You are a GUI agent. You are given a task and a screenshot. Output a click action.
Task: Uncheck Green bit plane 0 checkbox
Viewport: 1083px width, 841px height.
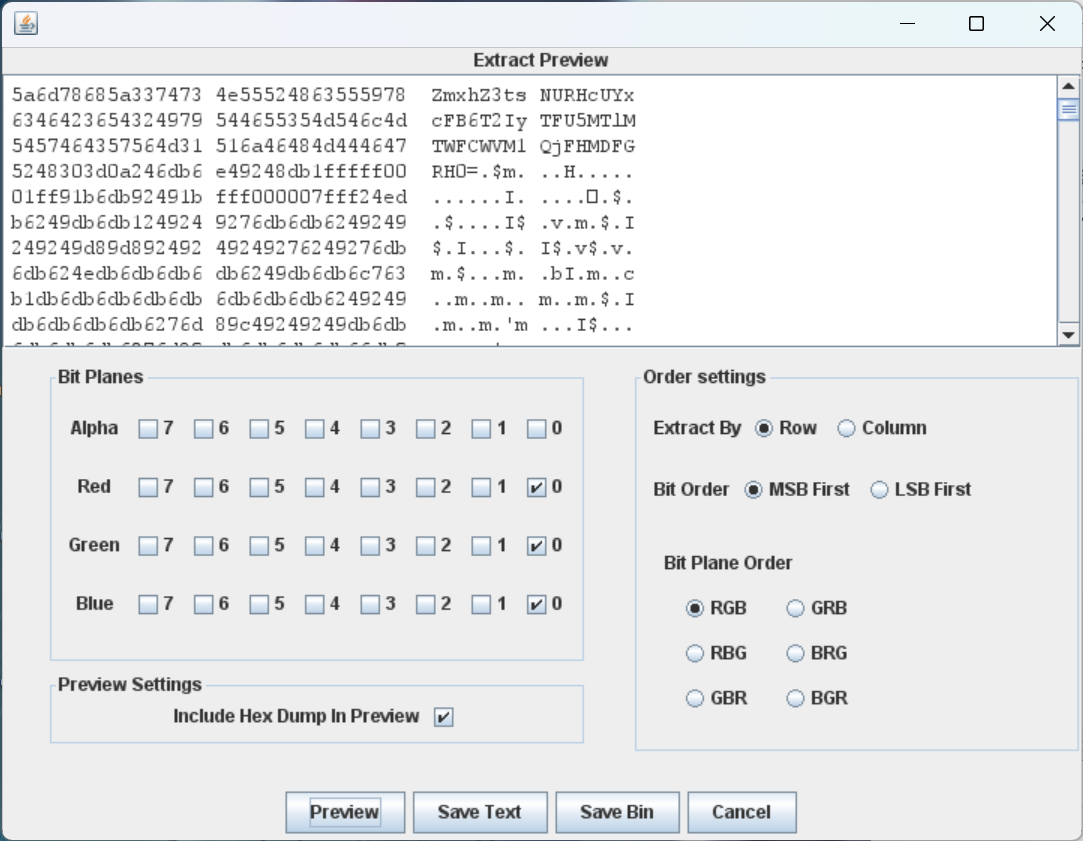pyautogui.click(x=537, y=546)
